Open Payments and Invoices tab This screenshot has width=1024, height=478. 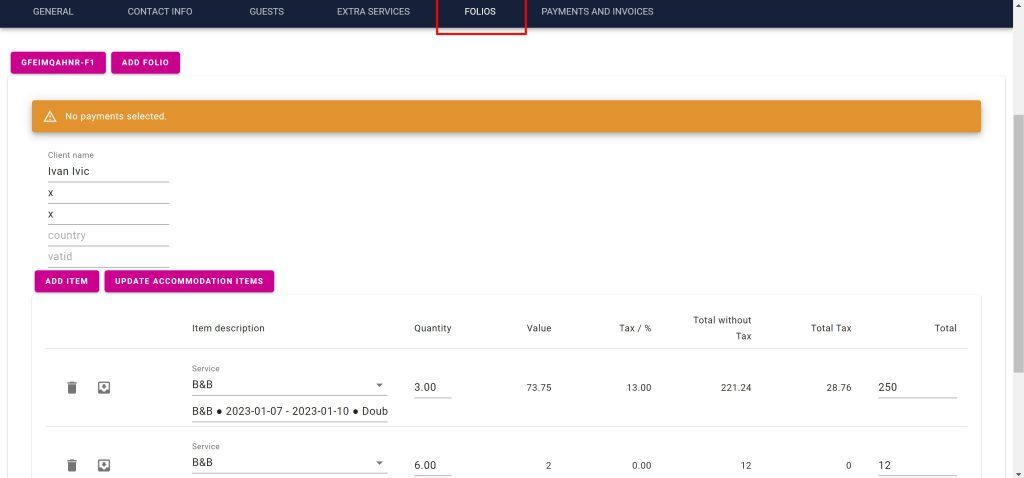pos(597,12)
